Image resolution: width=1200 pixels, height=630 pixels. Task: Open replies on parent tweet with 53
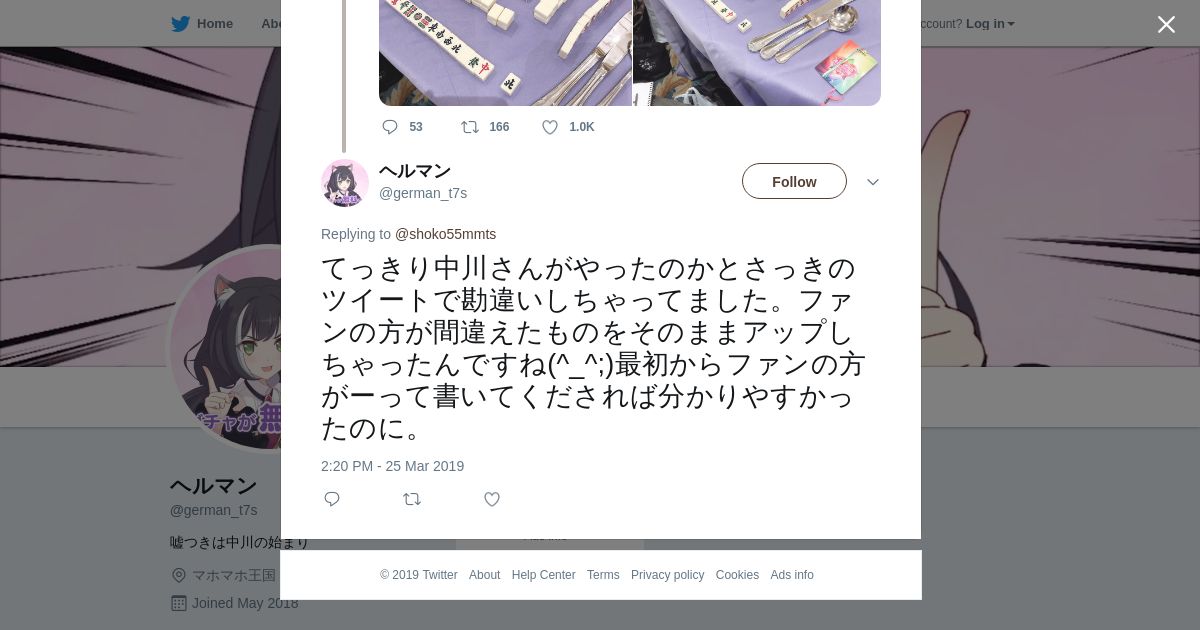tap(402, 127)
